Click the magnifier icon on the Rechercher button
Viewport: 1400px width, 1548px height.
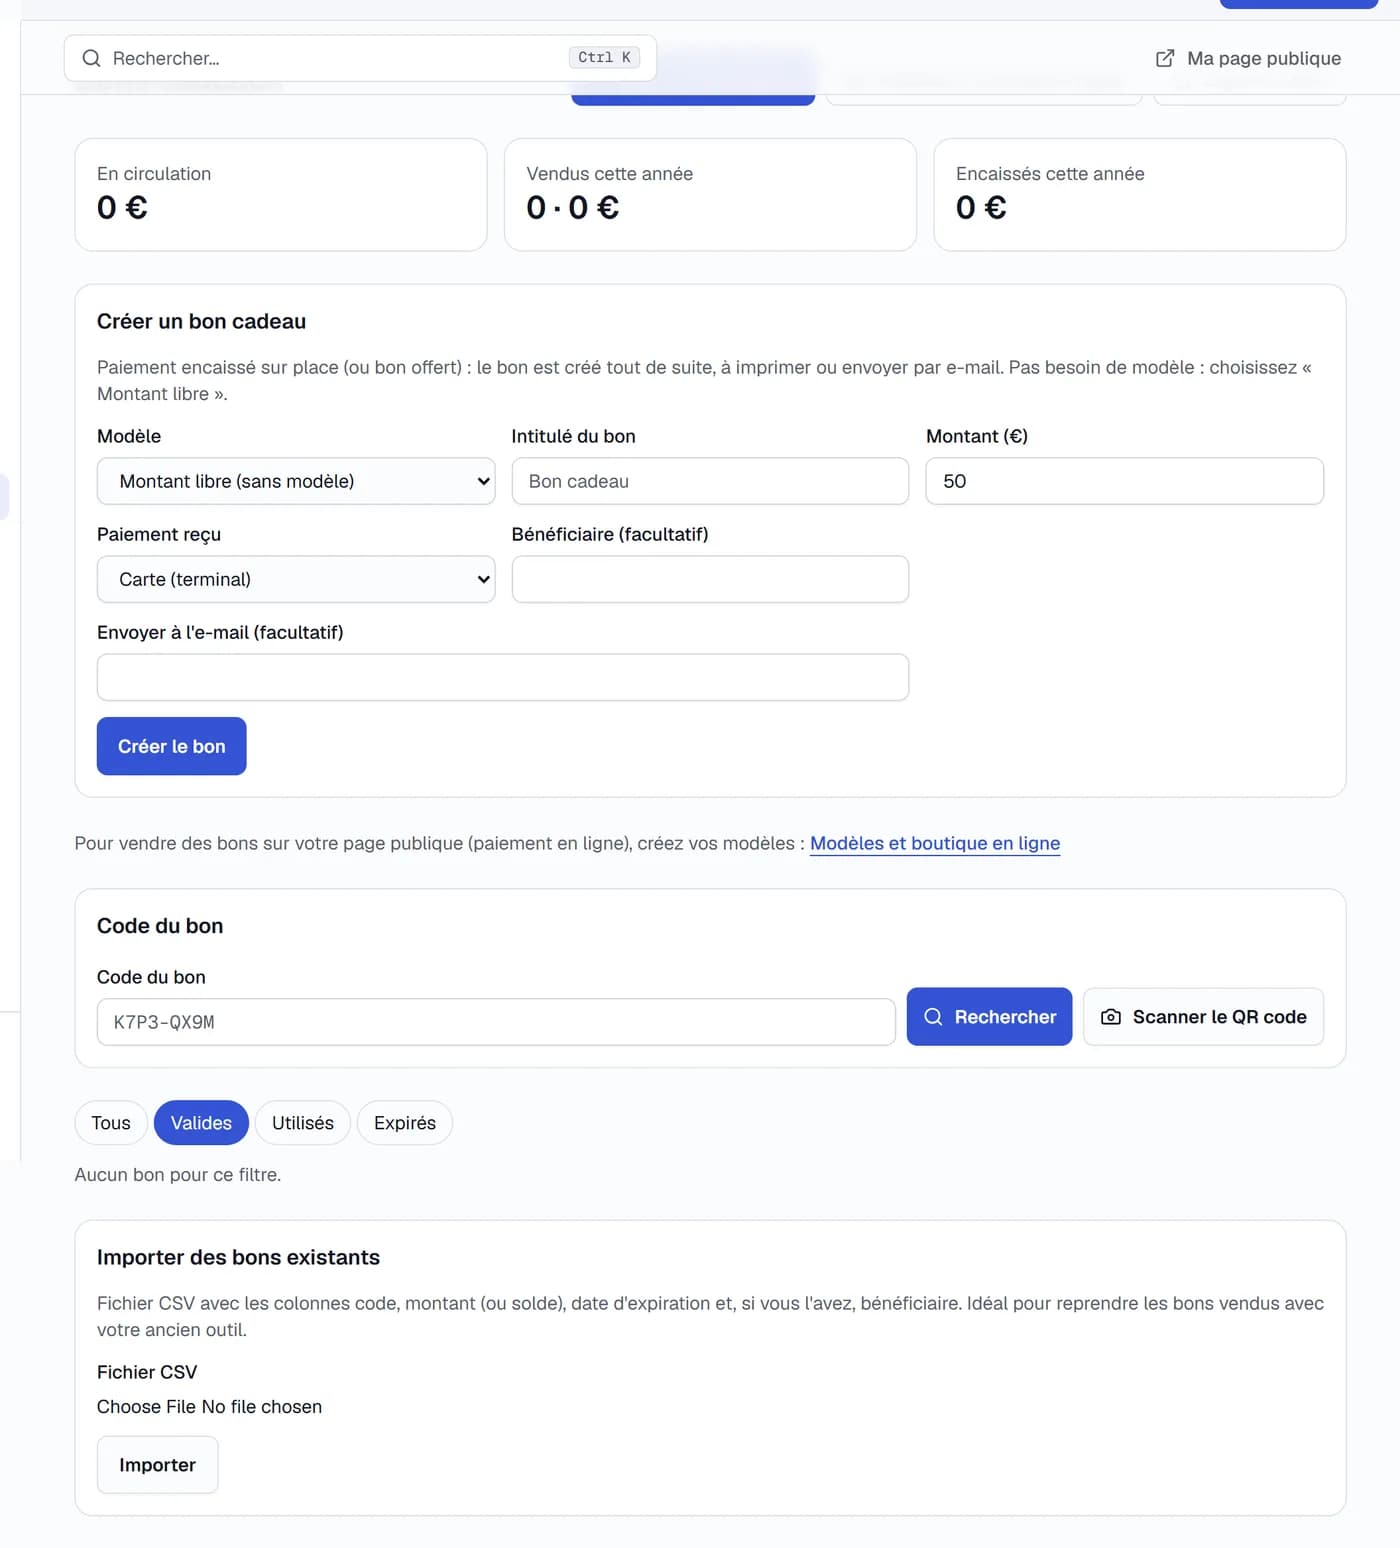pos(933,1017)
